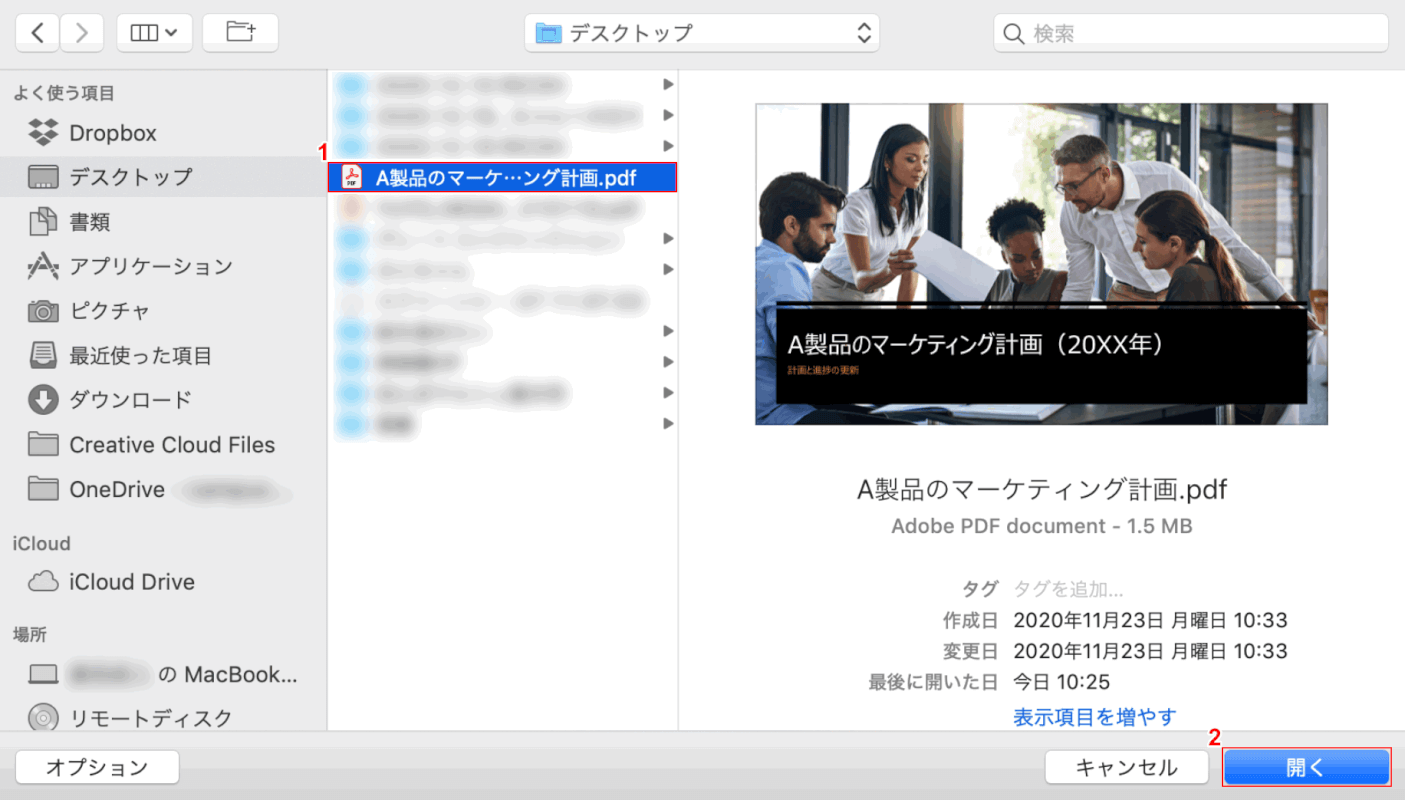Select Creative Cloud Files in sidebar

point(171,445)
